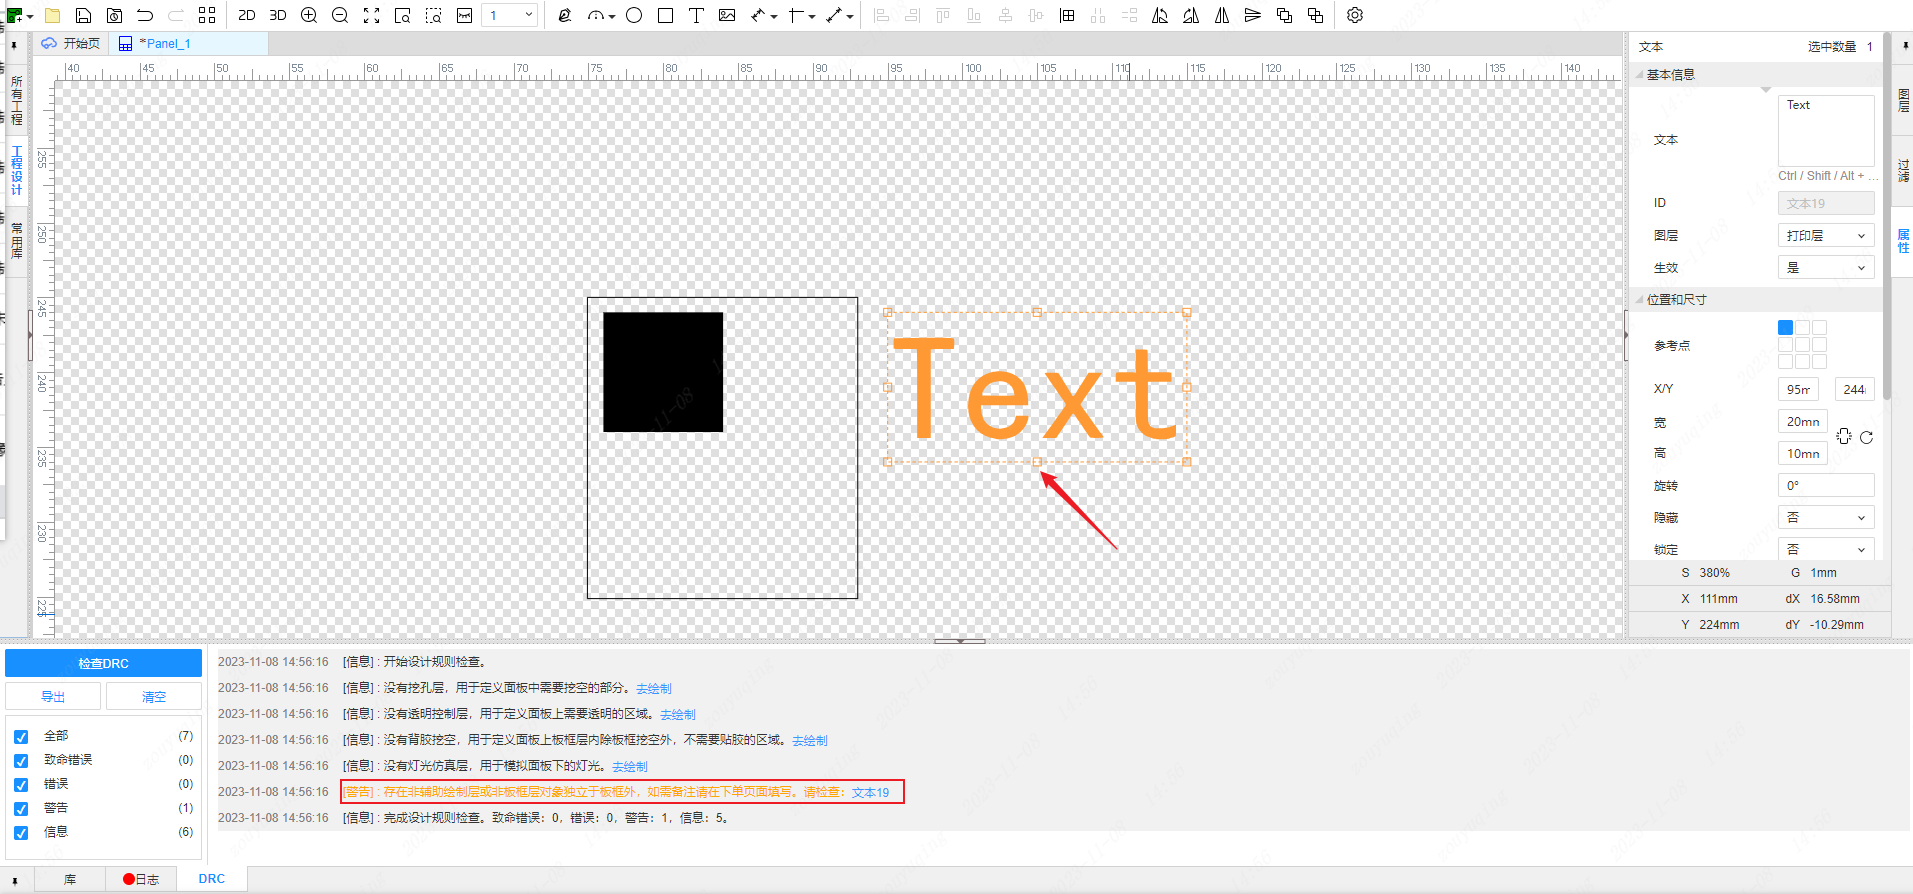Click the 宽 width input field
The width and height of the screenshot is (1913, 894).
[1803, 422]
